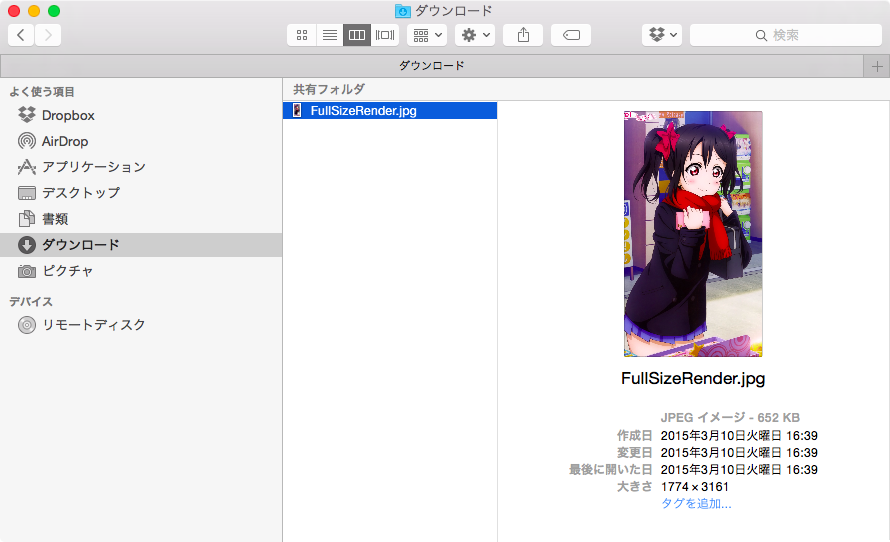Select the ダウンロード tab
The image size is (890, 542).
[x=431, y=66]
